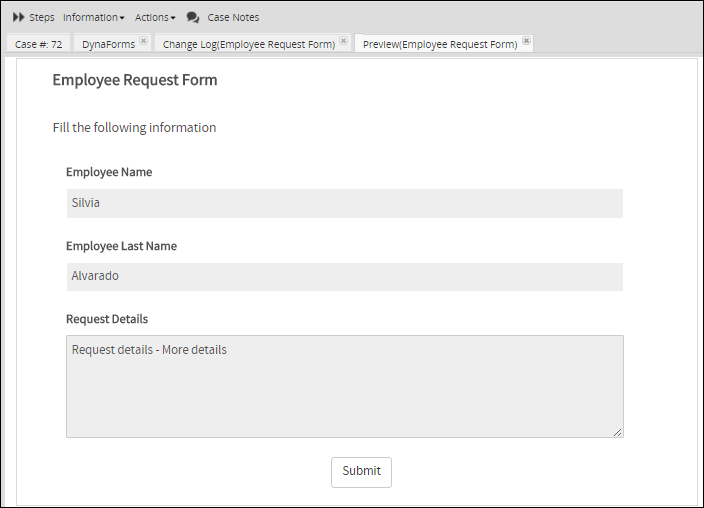Click the Employee Name field with Silvia
Screen dimensions: 704x508
click(344, 203)
